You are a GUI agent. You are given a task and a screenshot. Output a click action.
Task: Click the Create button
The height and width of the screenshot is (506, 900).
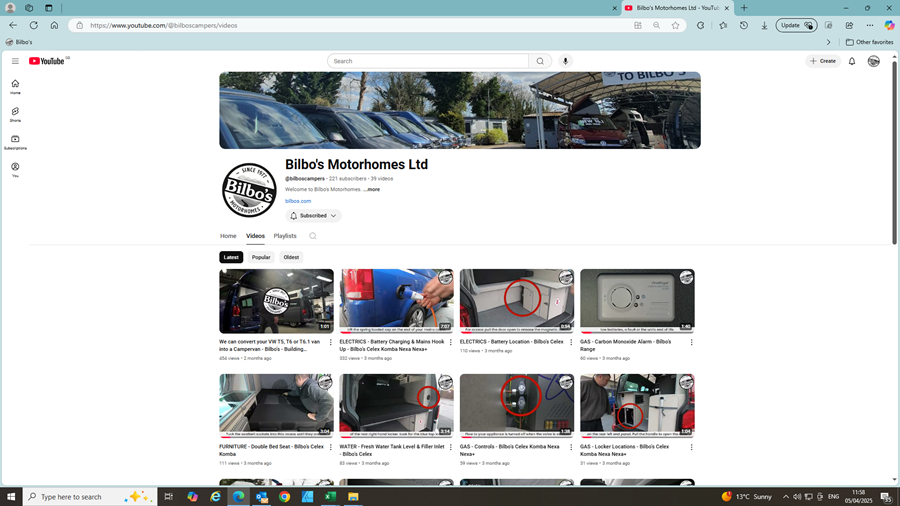tap(823, 61)
